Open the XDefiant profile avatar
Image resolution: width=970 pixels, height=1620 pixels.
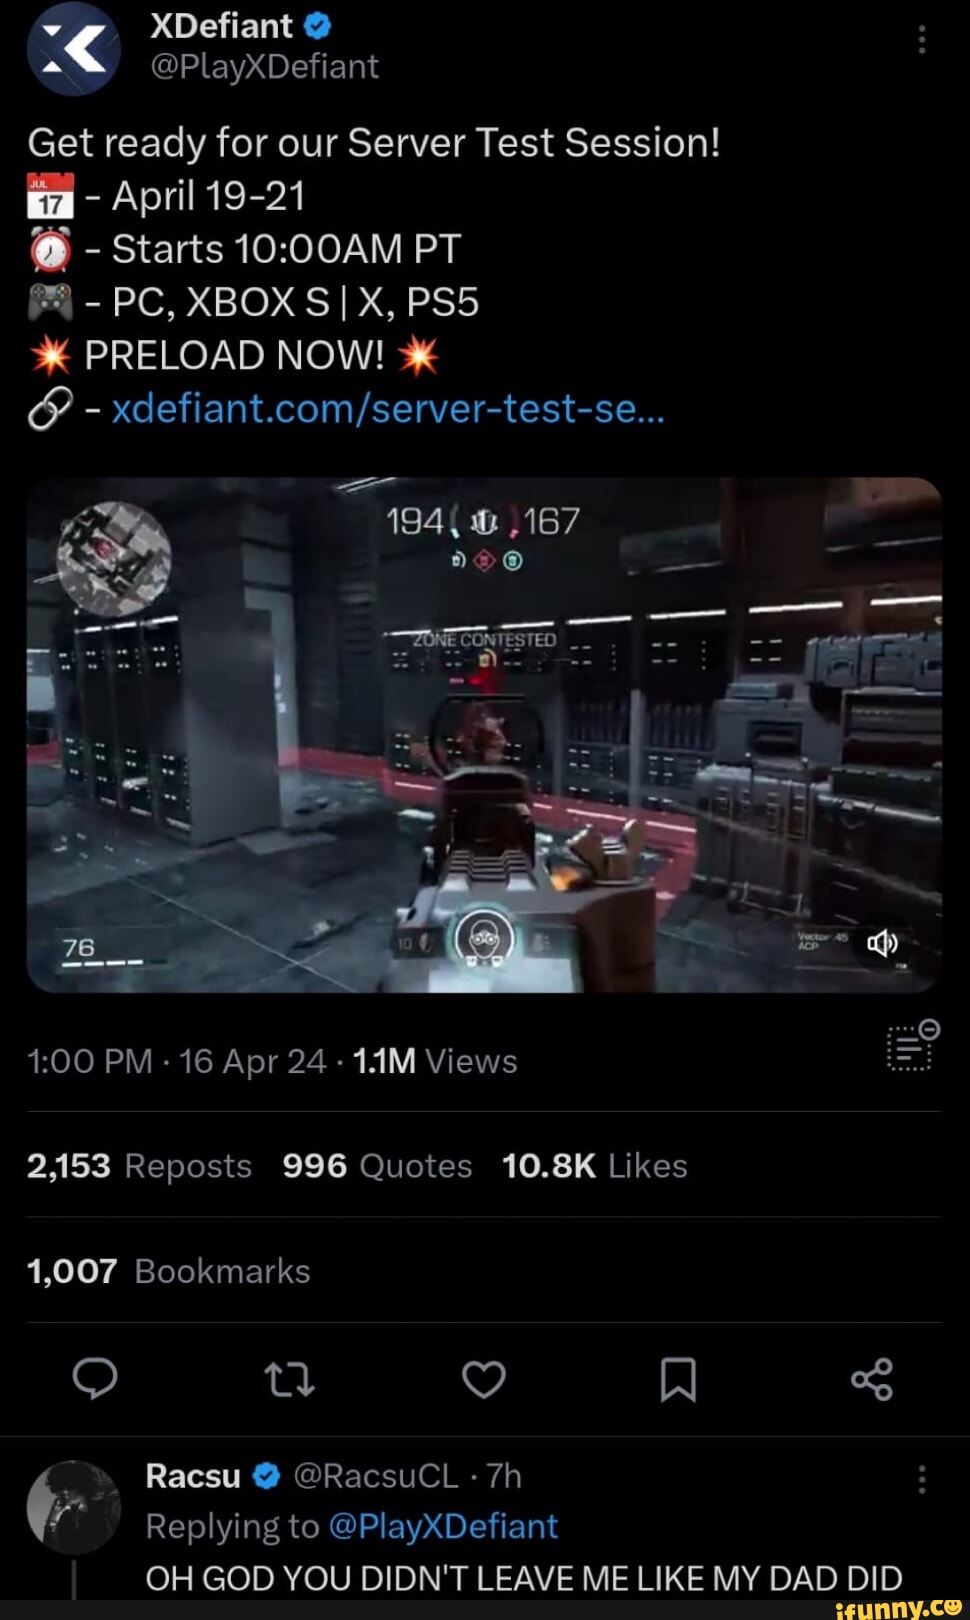pos(73,48)
